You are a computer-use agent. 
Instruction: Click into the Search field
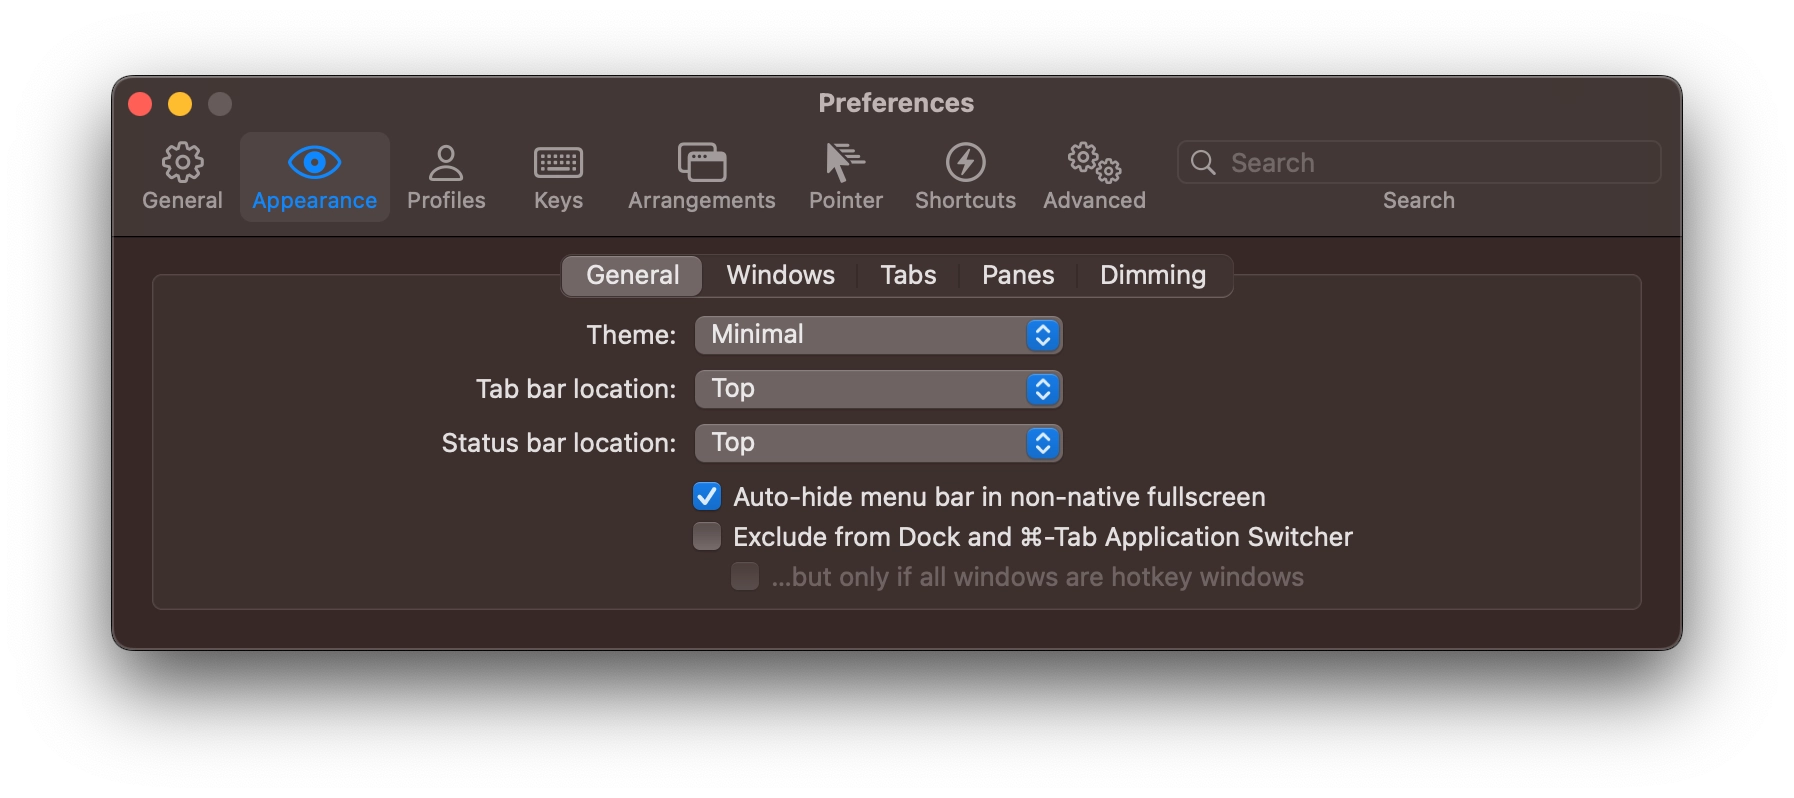pos(1419,162)
